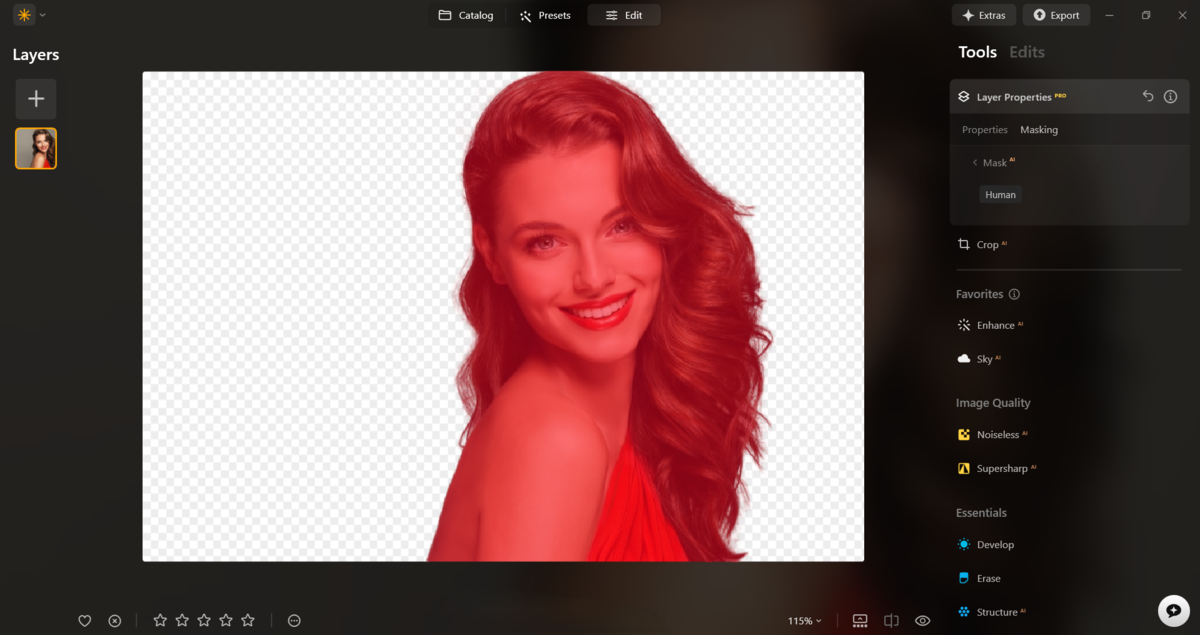Click the Human mask button
This screenshot has width=1200, height=635.
click(x=1000, y=194)
